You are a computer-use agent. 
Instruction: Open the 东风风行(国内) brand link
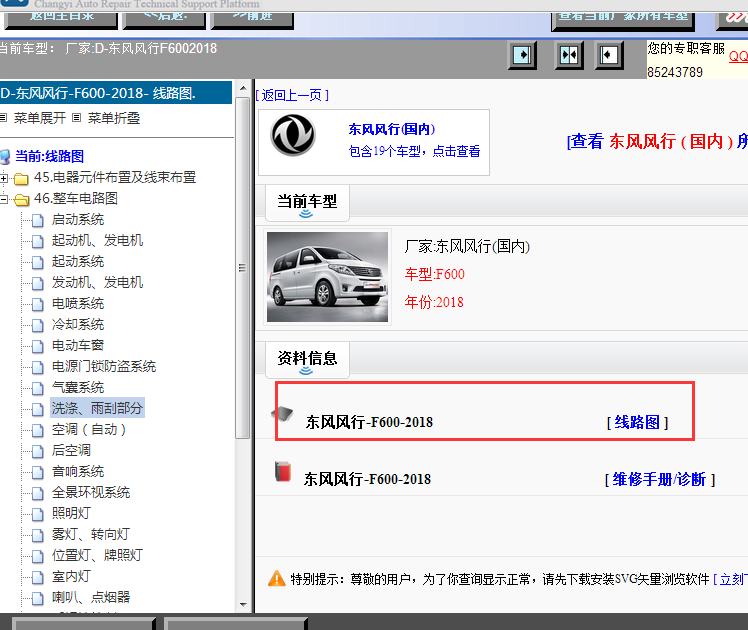click(392, 129)
